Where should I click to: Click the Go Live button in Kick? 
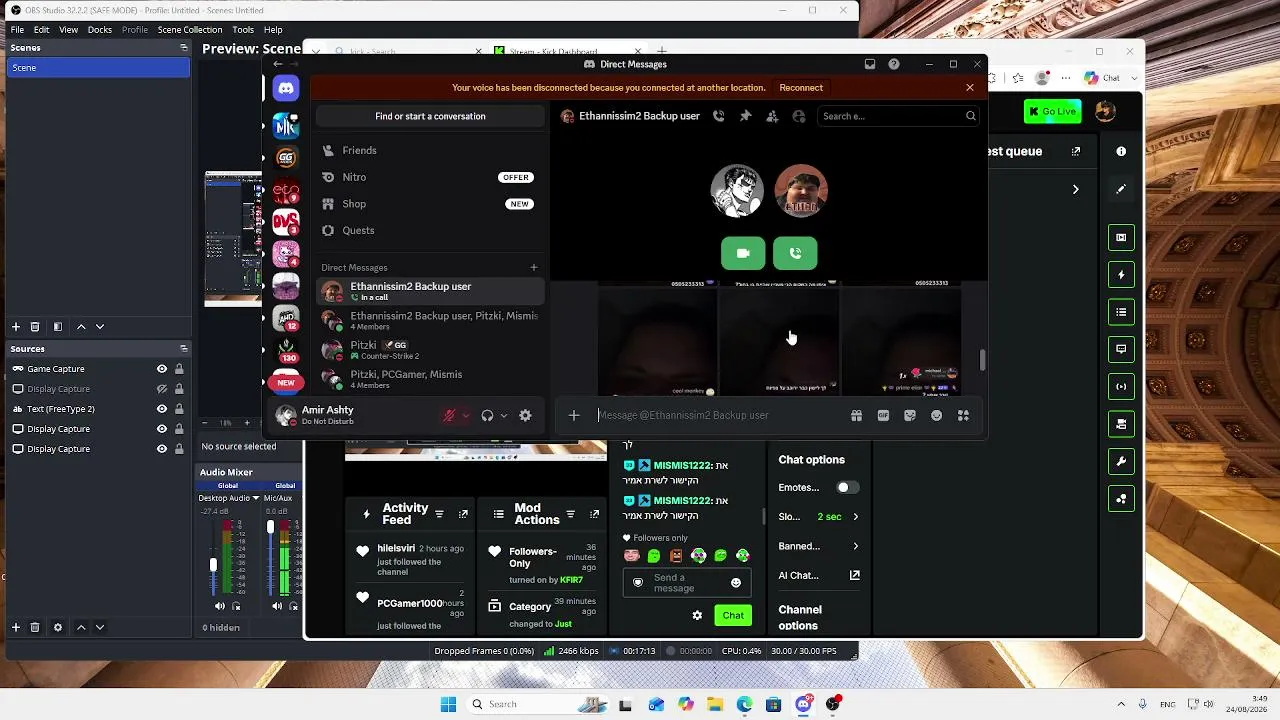1052,111
